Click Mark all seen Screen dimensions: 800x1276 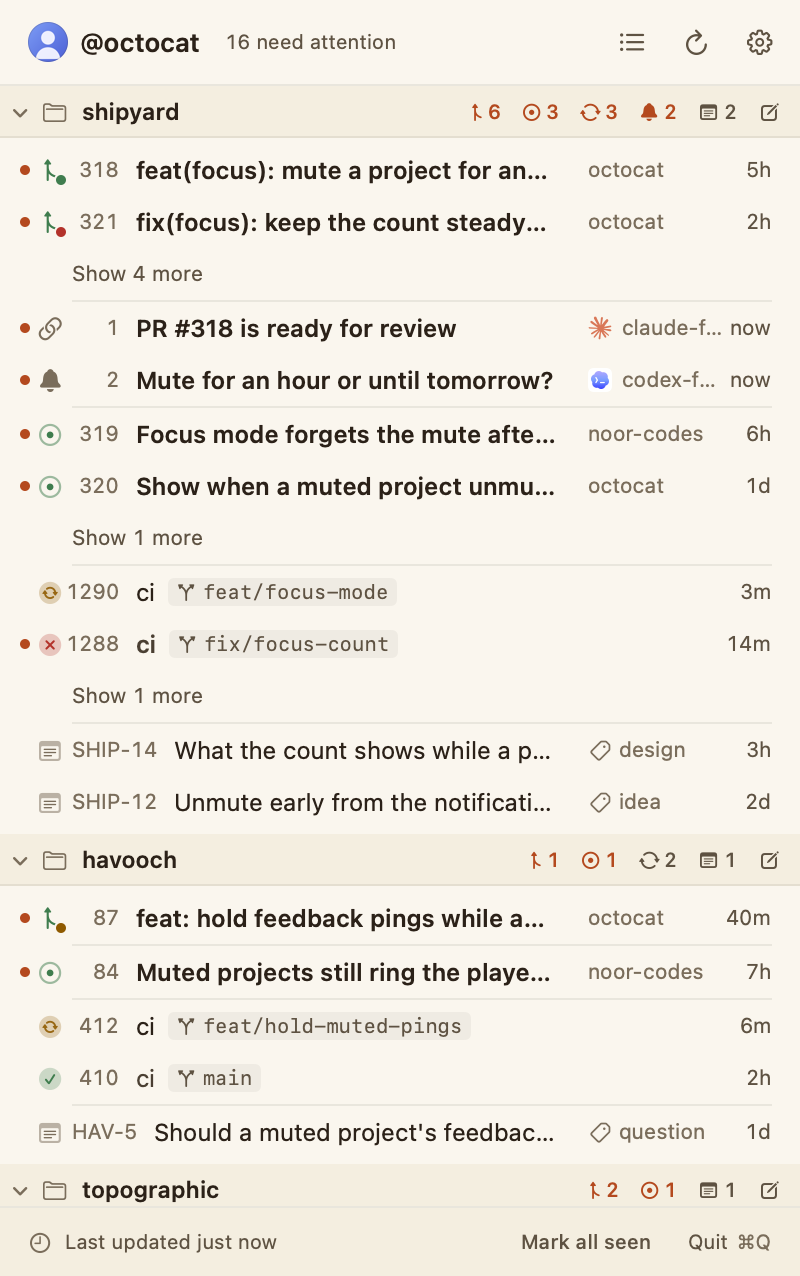pyautogui.click(x=586, y=1242)
